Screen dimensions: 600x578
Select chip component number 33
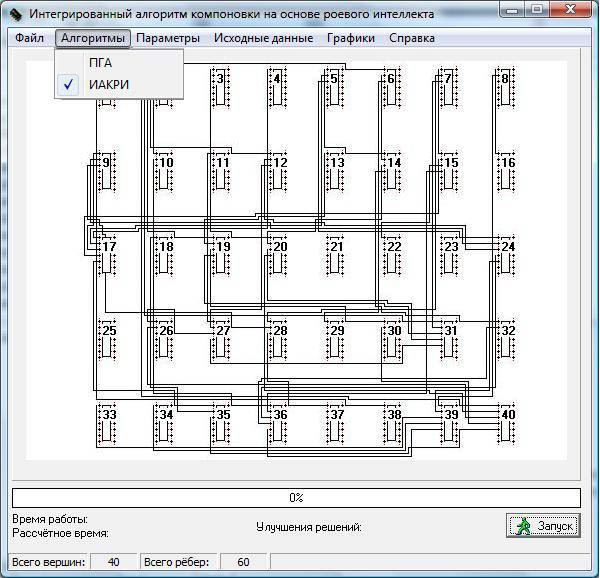click(x=107, y=424)
